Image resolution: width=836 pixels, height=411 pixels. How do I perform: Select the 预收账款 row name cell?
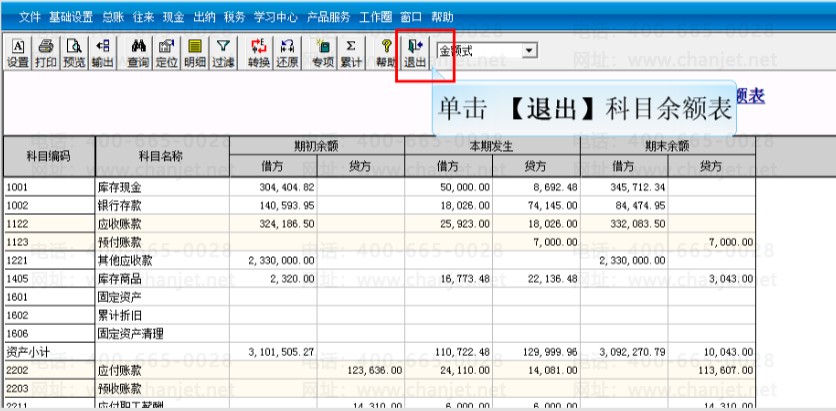click(162, 389)
